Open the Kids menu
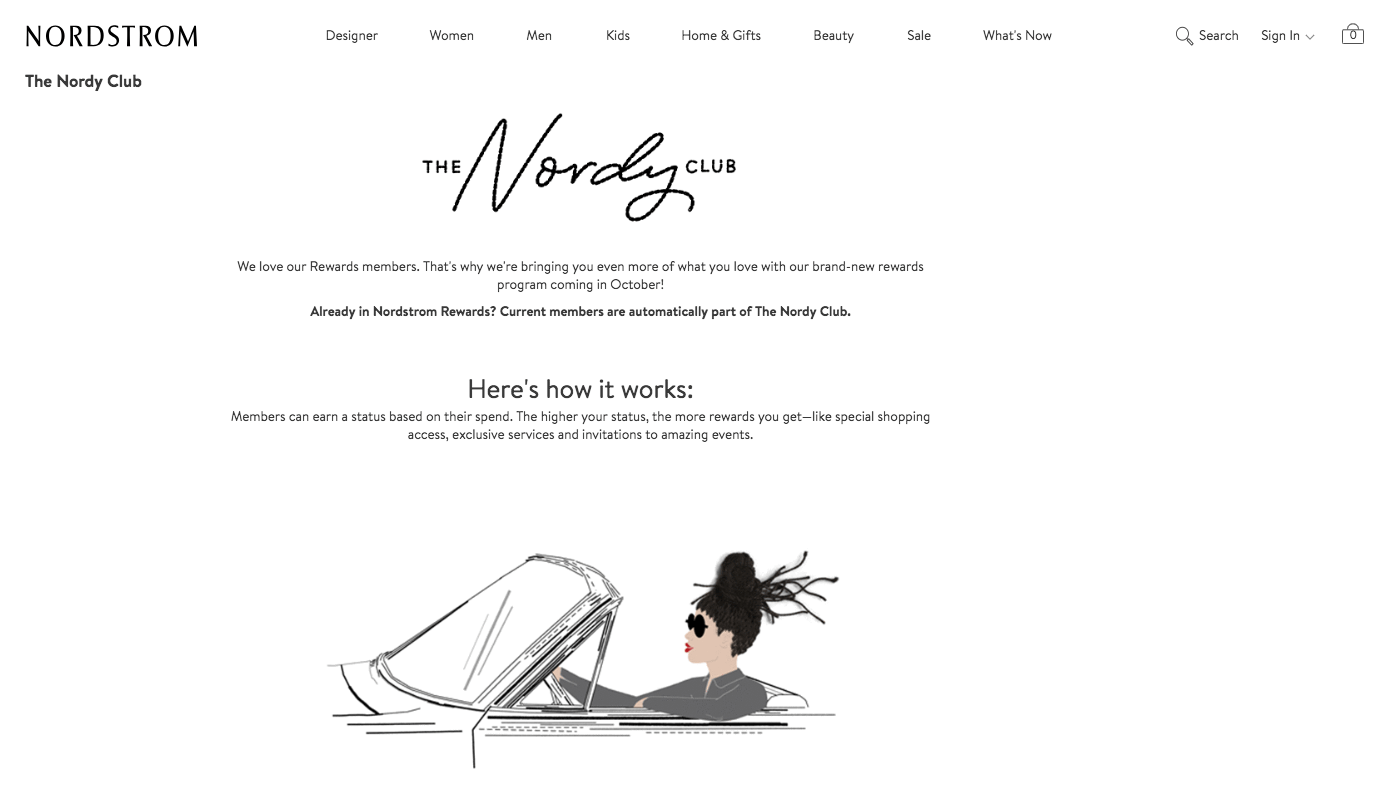The height and width of the screenshot is (802, 1386). (x=618, y=36)
